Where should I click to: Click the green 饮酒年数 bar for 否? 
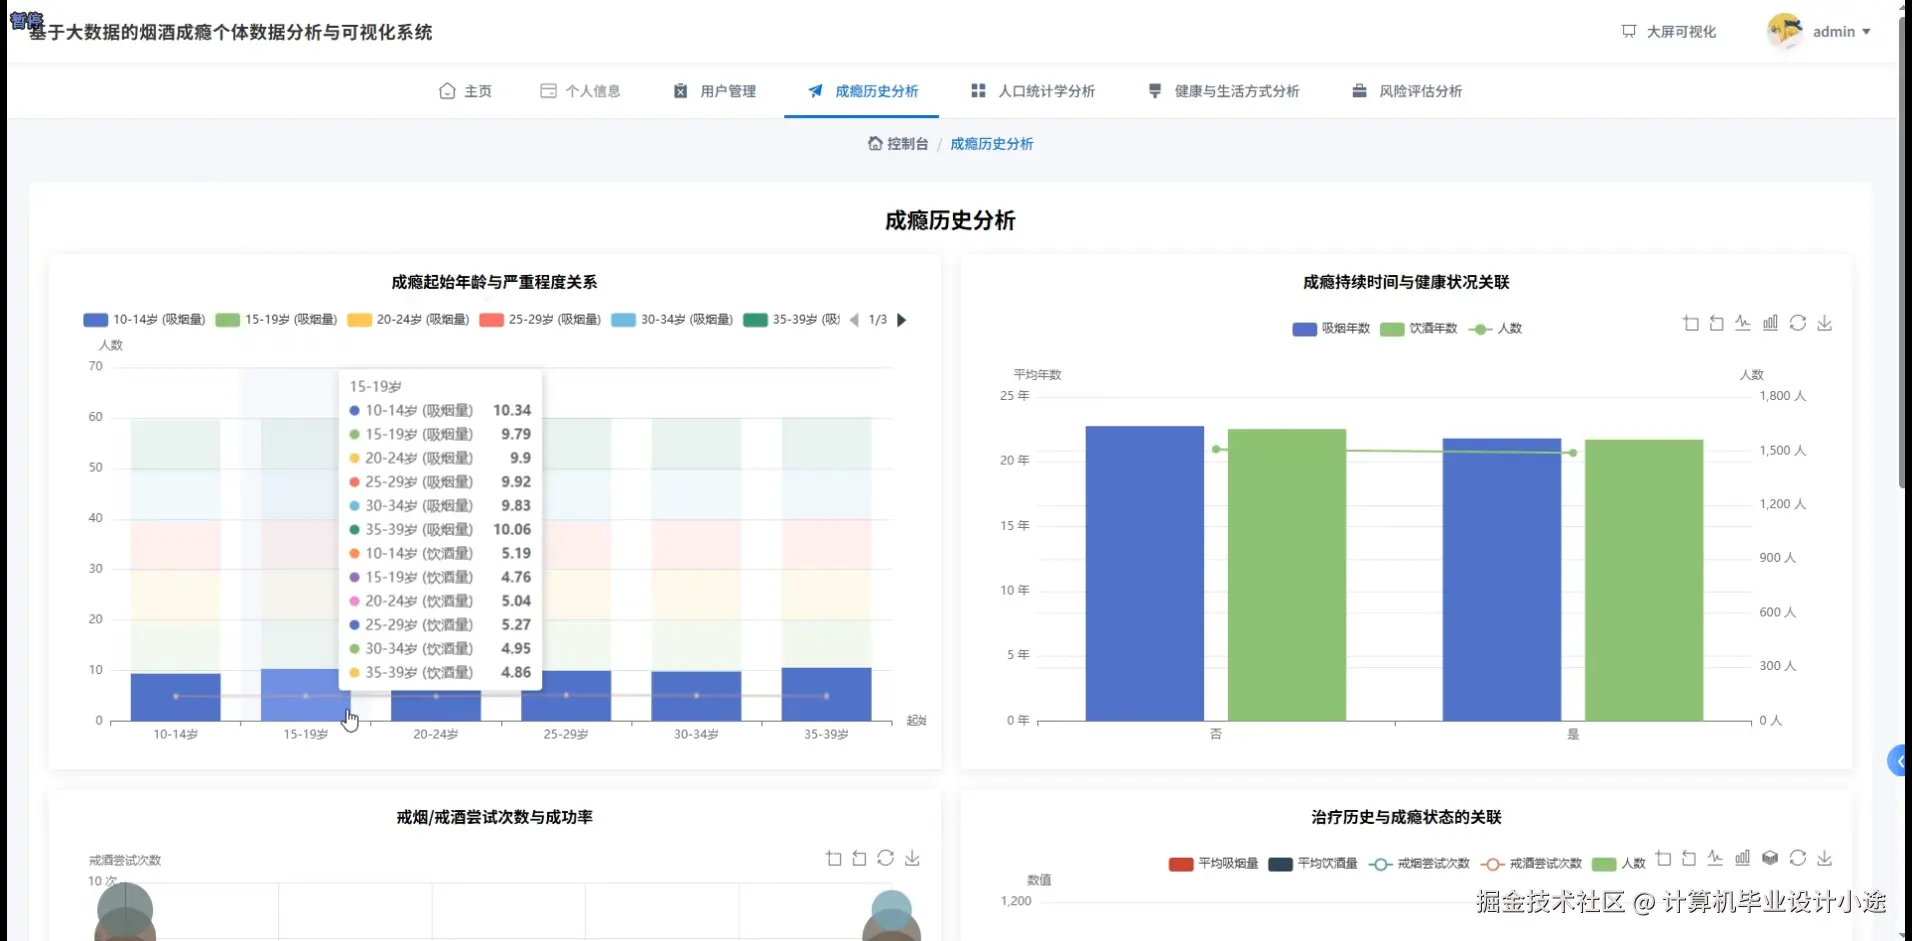[x=1287, y=575]
